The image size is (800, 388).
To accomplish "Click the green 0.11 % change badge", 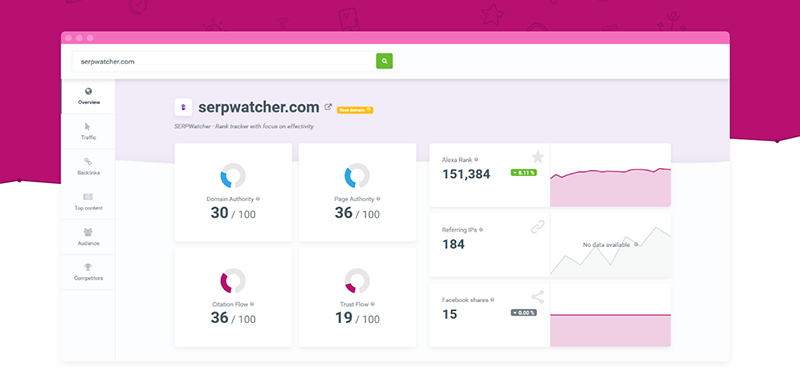I will (523, 173).
